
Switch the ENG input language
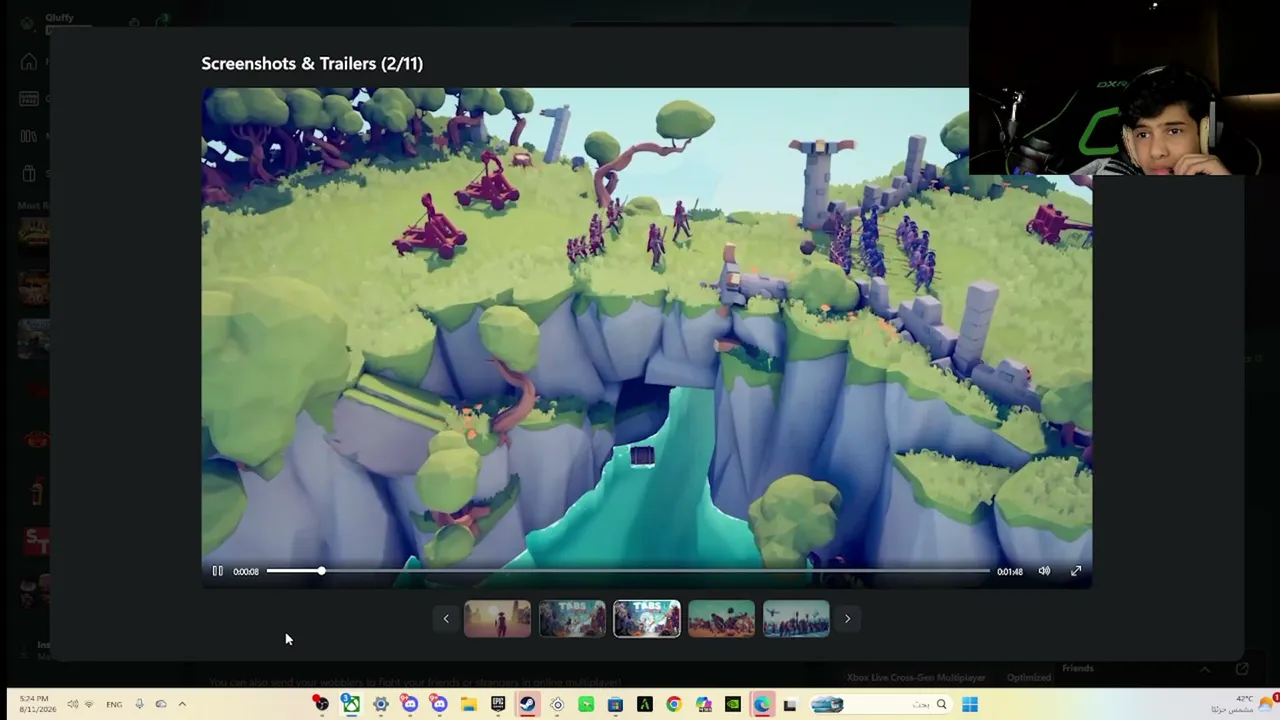coord(114,704)
